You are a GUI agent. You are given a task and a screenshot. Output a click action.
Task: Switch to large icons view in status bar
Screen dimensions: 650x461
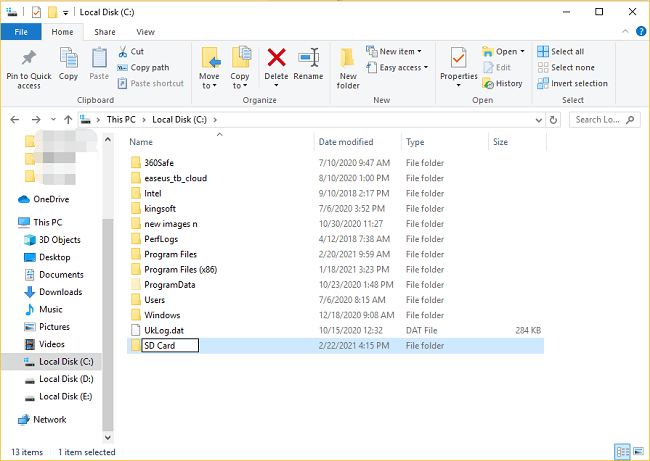point(639,451)
